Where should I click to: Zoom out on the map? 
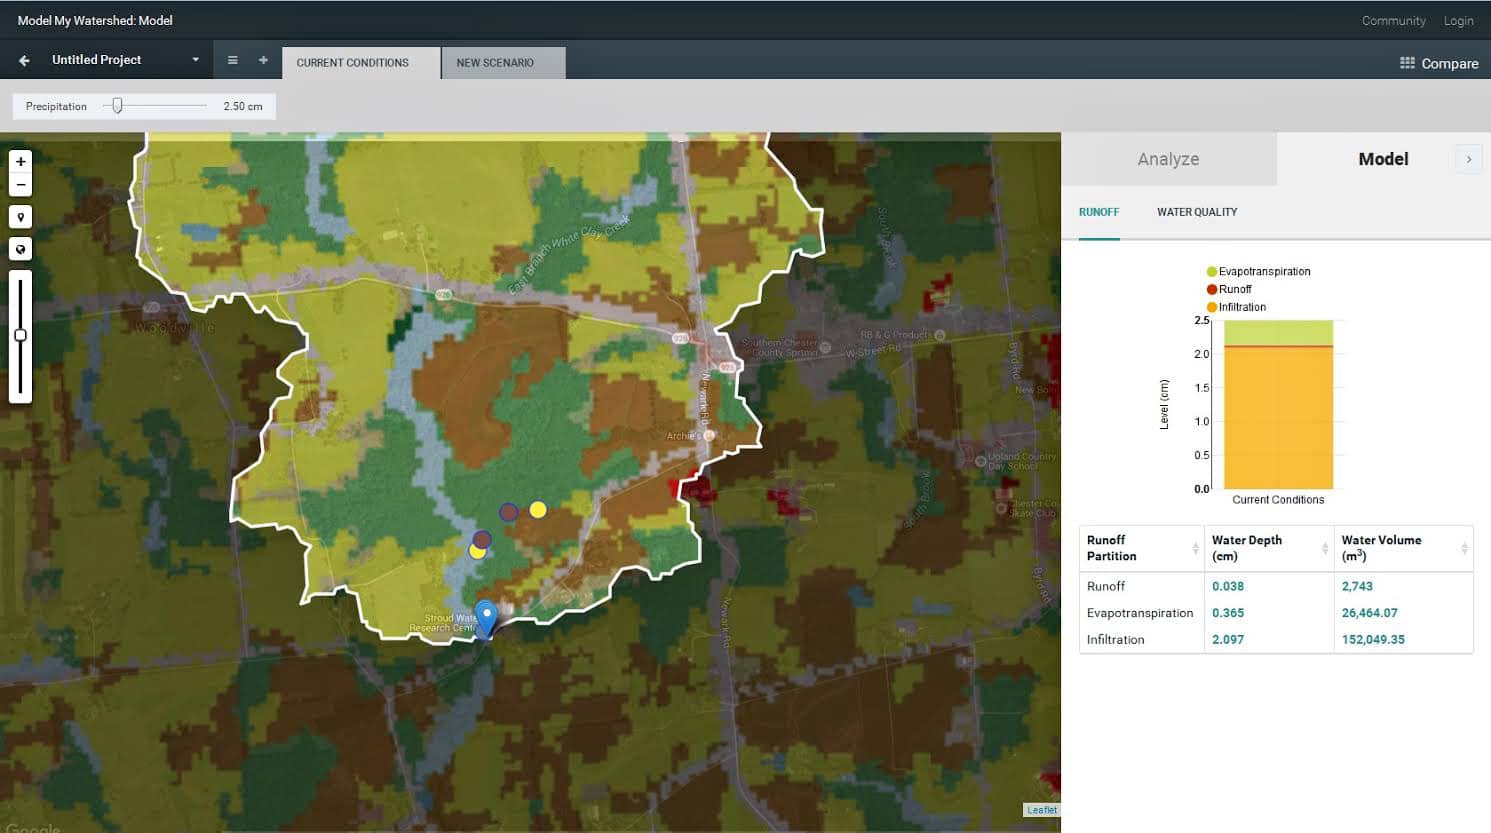[x=20, y=185]
